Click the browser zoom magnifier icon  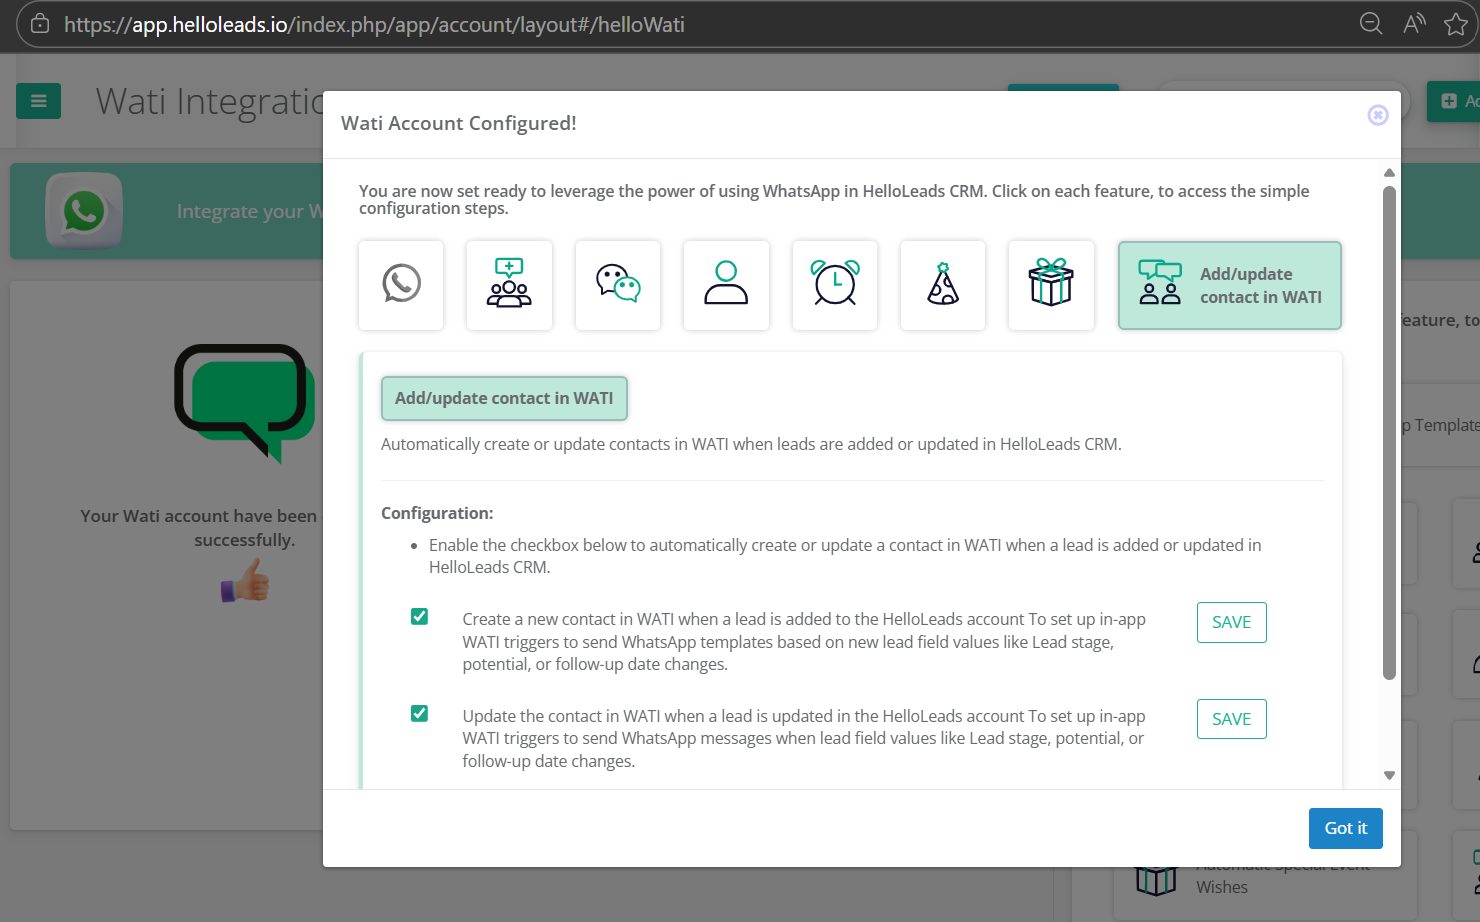point(1371,24)
